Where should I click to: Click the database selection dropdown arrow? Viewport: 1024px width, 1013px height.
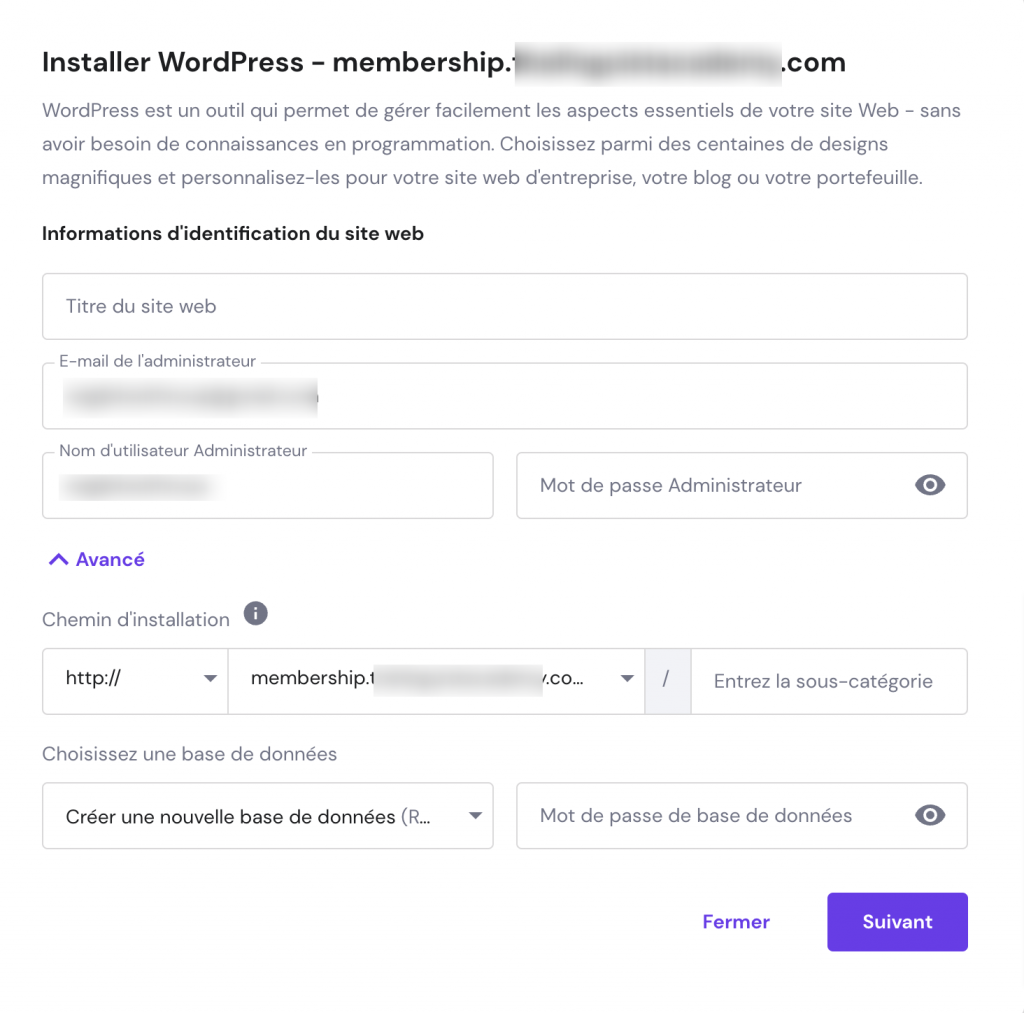(x=475, y=815)
